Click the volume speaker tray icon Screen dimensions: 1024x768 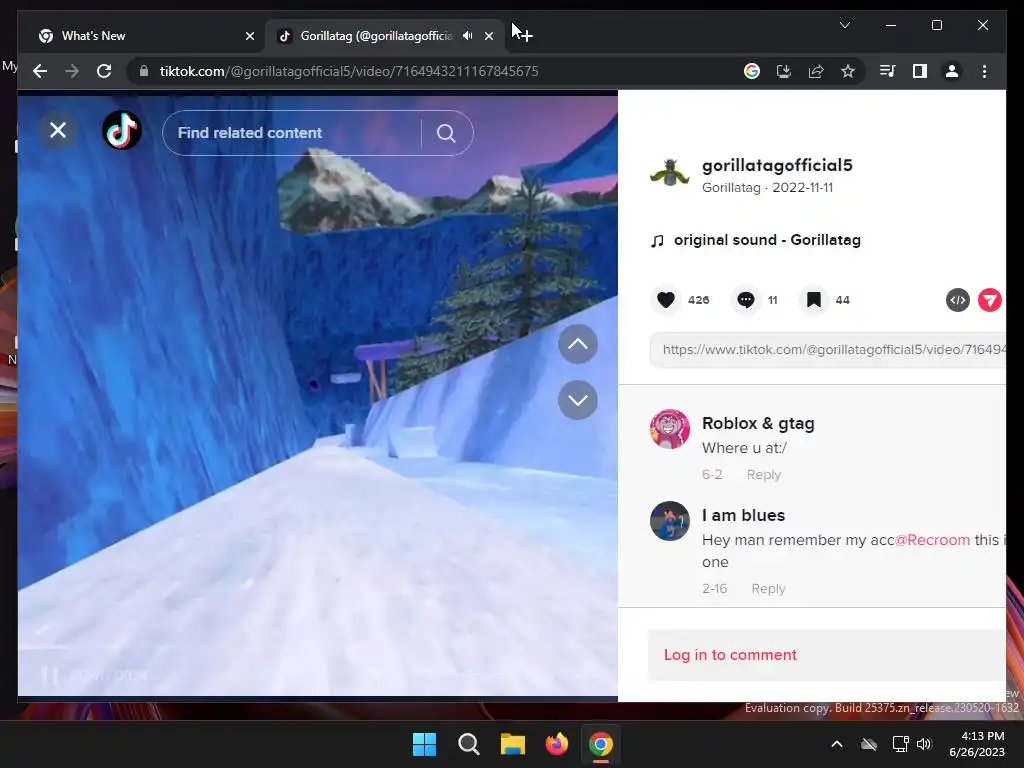coord(924,744)
